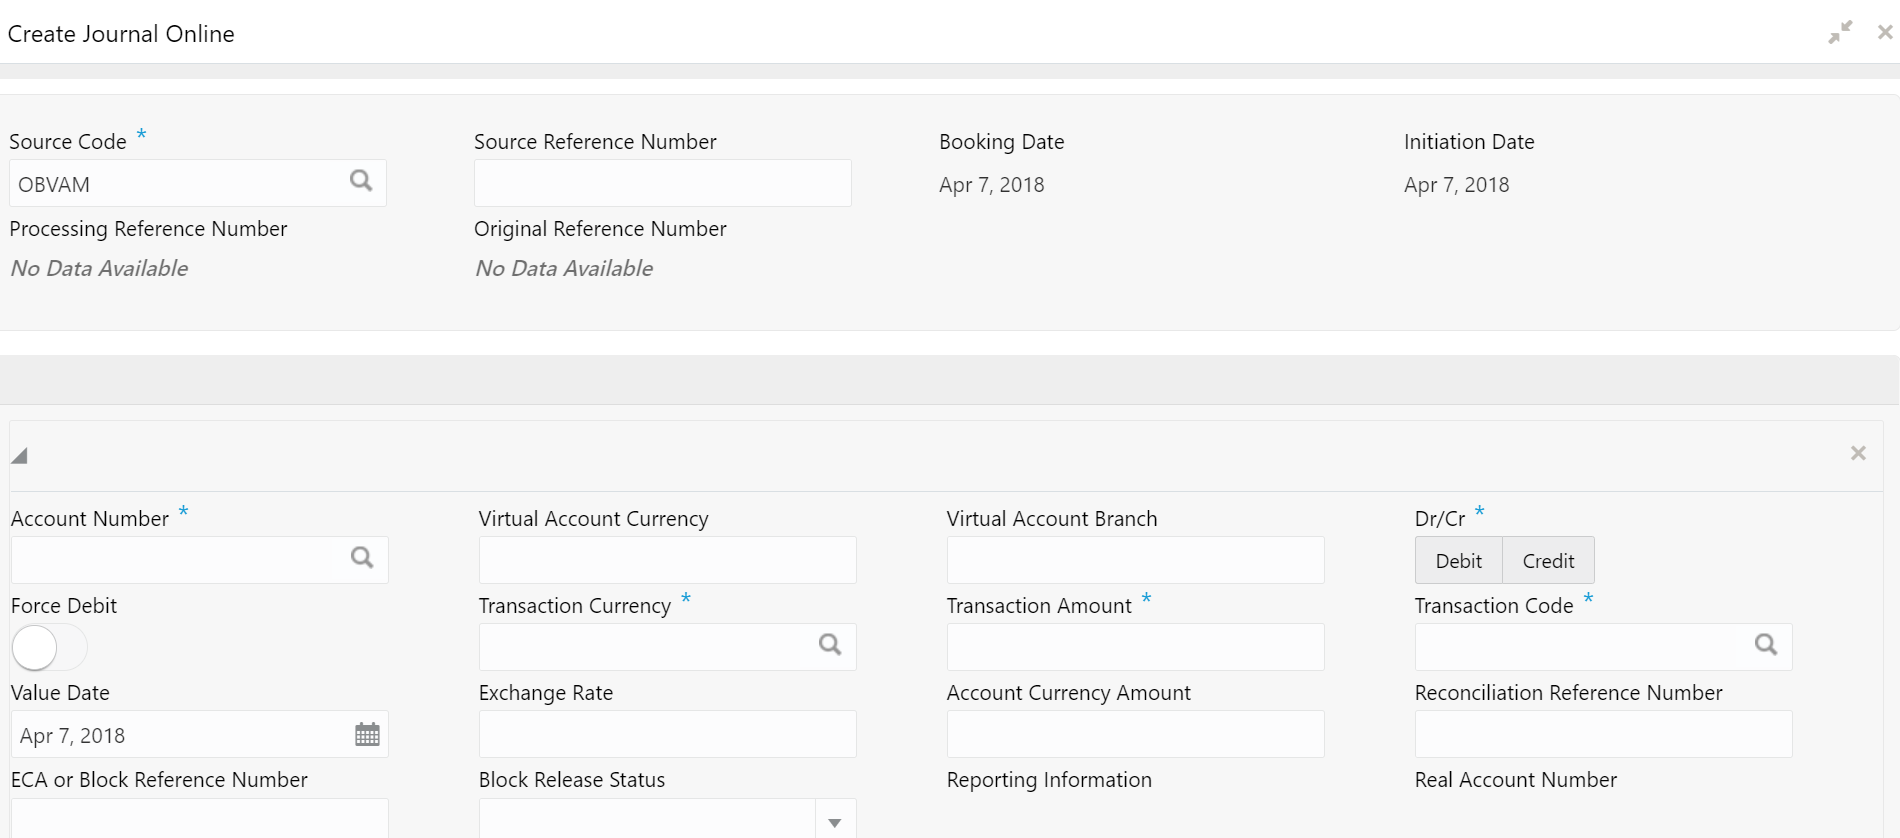
Task: Close the Create Journal Online screen
Action: click(x=1885, y=32)
